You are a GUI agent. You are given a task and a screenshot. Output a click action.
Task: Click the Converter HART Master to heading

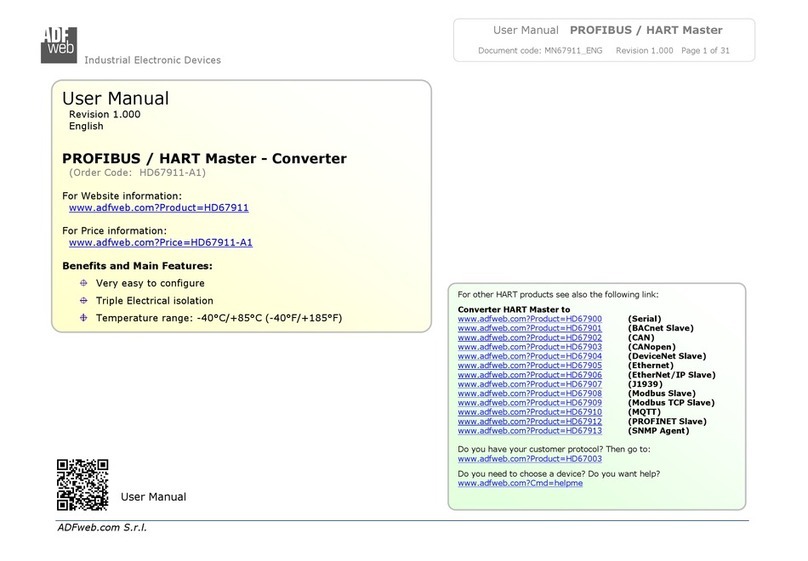(x=514, y=310)
